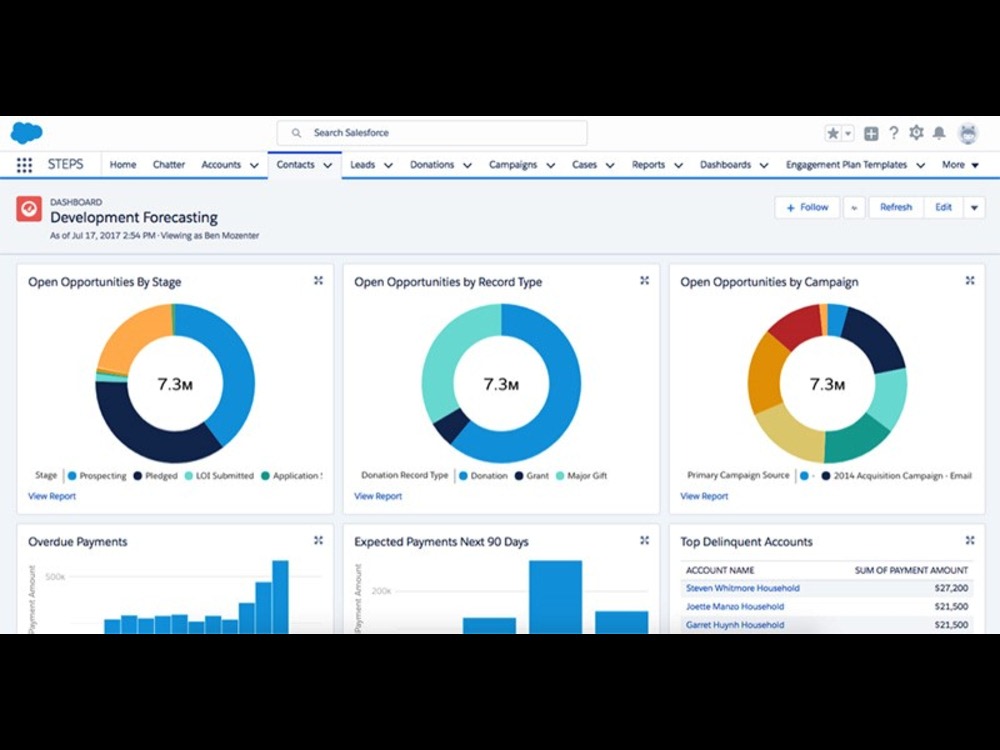The height and width of the screenshot is (750, 1000).
Task: Open the Donations tab
Action: pyautogui.click(x=432, y=165)
